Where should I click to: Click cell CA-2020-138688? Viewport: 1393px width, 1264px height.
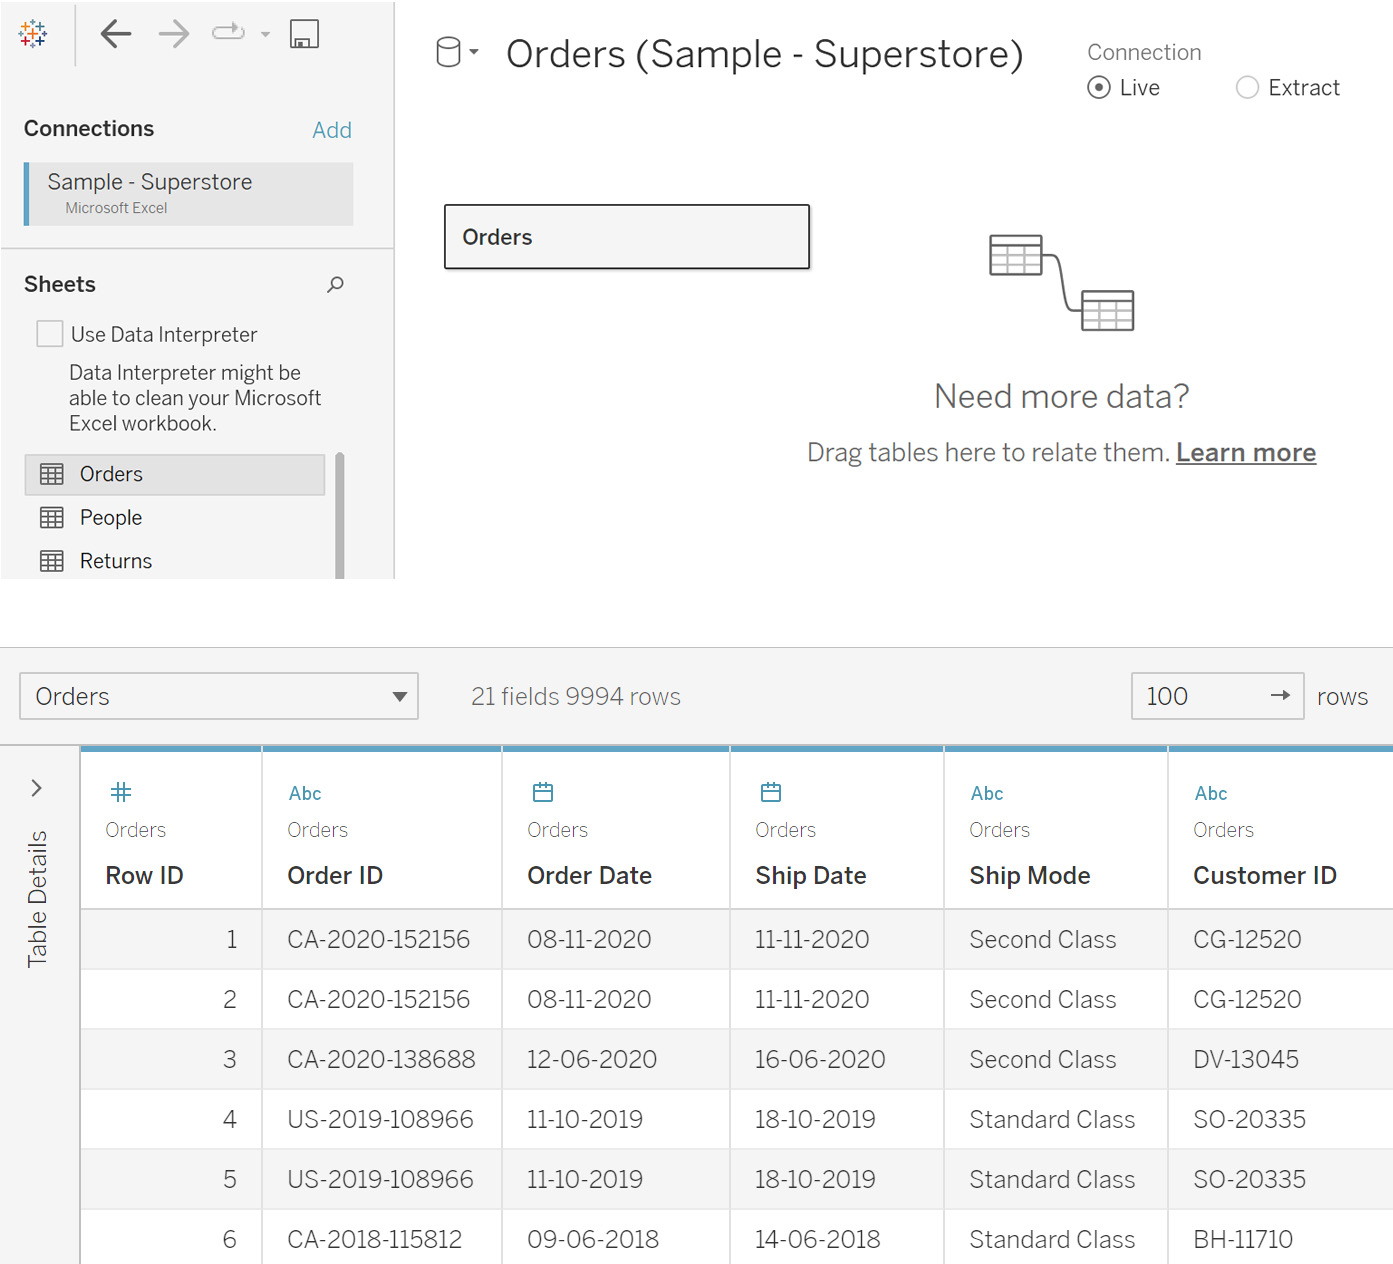tap(381, 1059)
